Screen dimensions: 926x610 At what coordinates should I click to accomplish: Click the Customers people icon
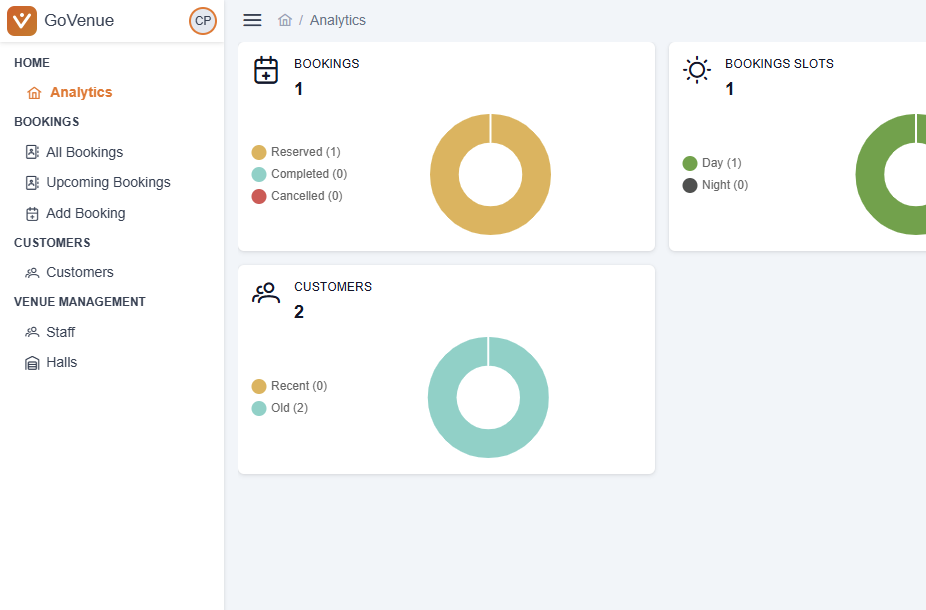tap(266, 294)
